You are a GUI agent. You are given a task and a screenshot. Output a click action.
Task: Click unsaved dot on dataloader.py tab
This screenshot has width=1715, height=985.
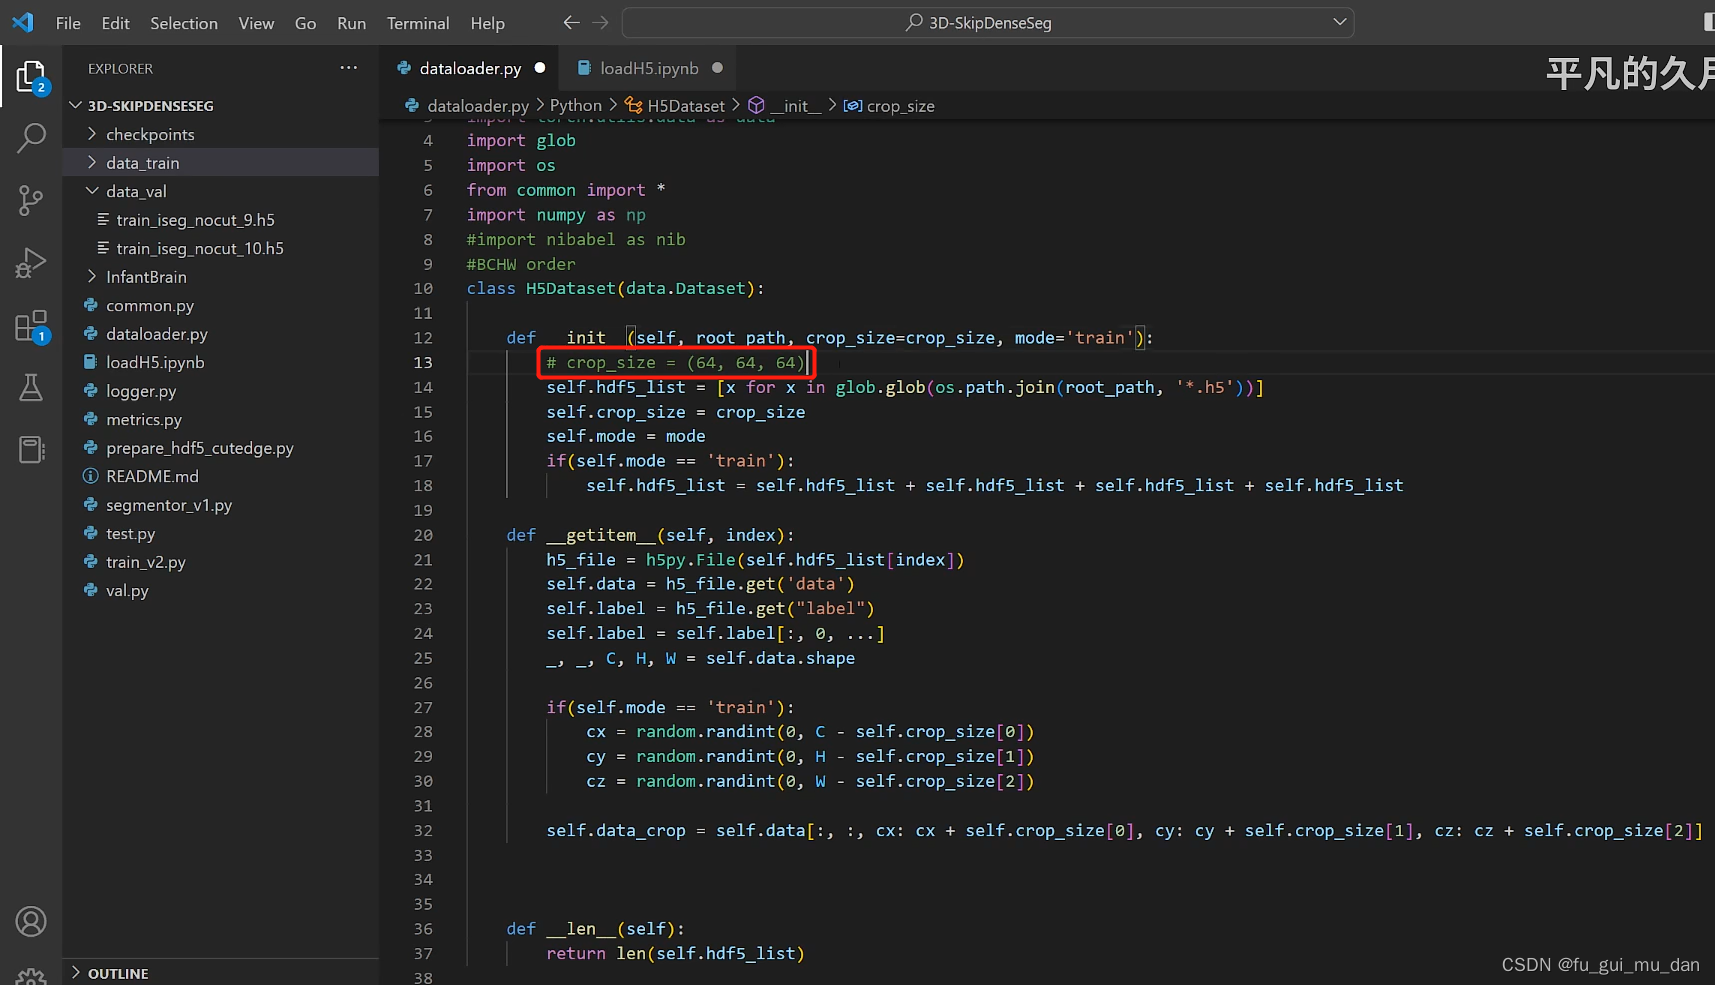tap(540, 68)
